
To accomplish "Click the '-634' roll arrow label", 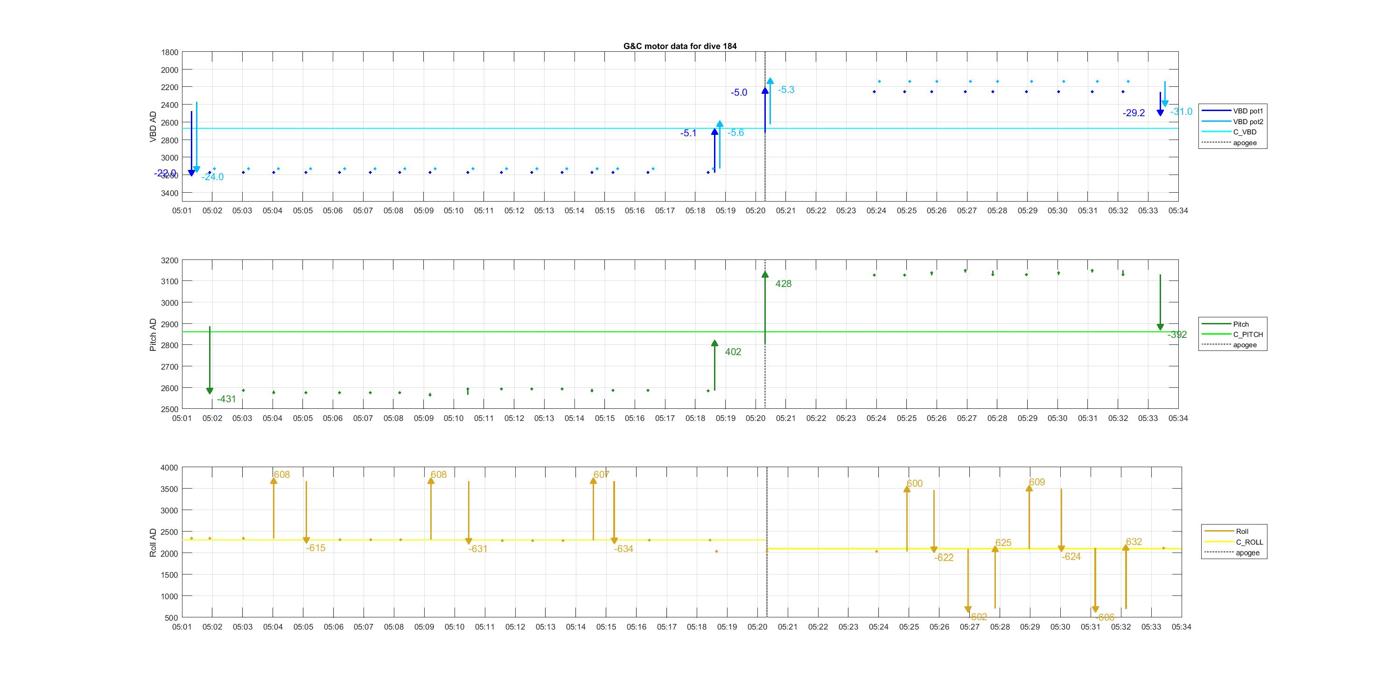I will (x=623, y=549).
